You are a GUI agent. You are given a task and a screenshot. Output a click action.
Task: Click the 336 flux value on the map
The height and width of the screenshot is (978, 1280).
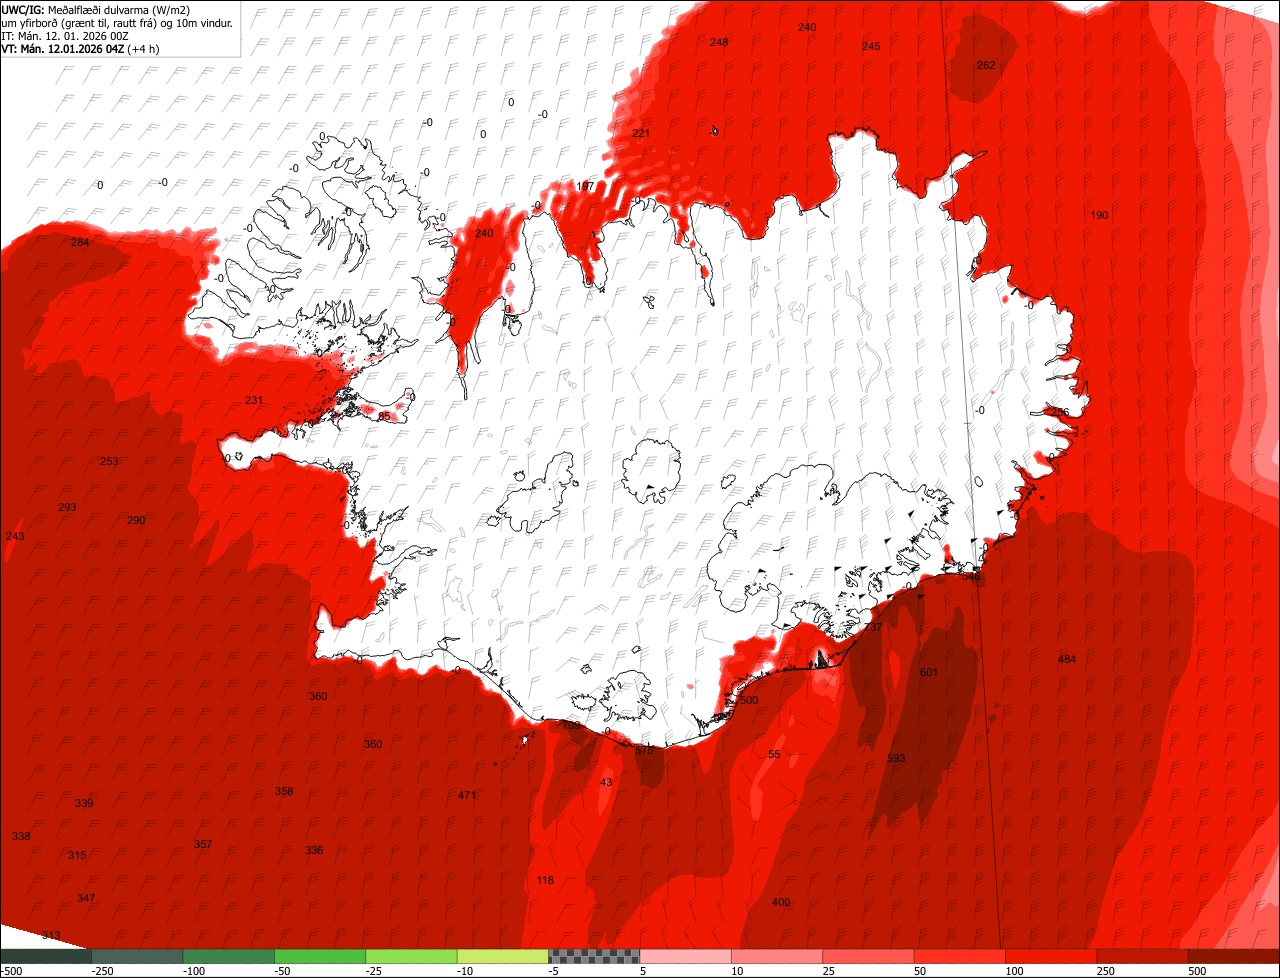pos(314,850)
